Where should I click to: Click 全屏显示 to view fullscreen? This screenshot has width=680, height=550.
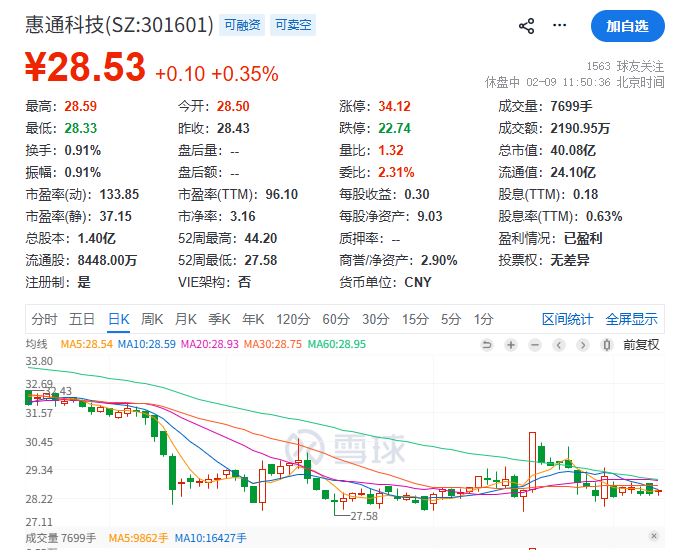pos(631,319)
